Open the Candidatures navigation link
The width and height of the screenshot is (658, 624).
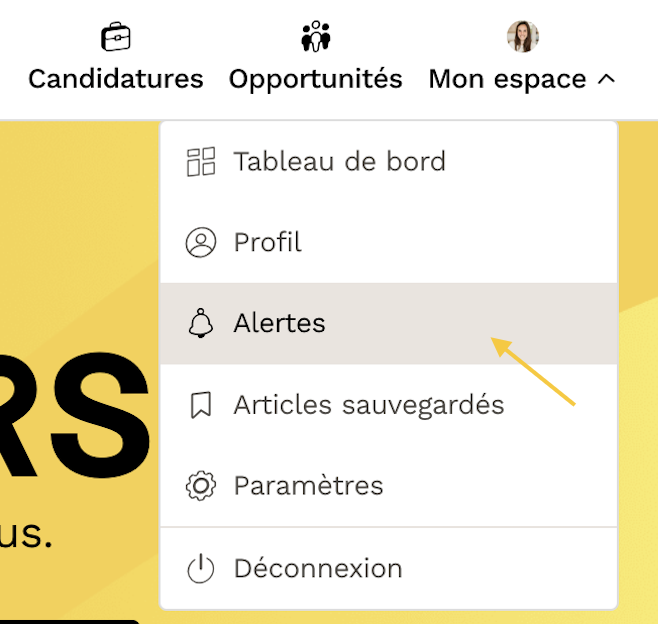pyautogui.click(x=116, y=79)
